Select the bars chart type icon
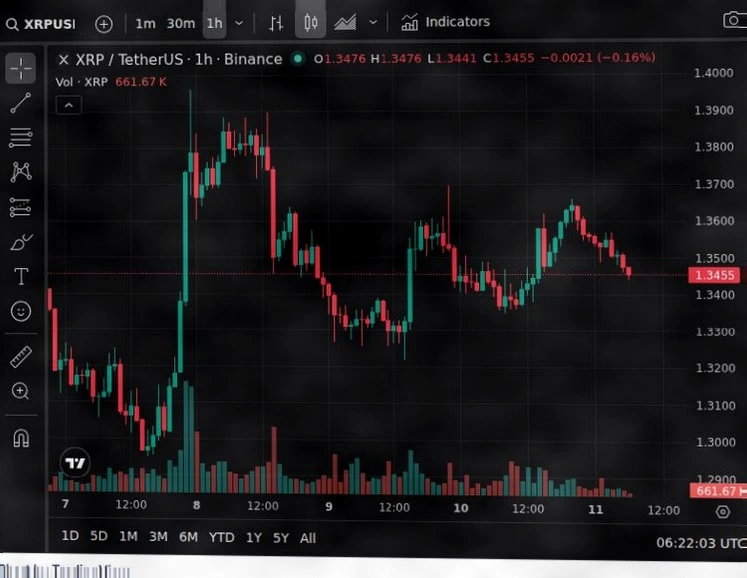This screenshot has width=747, height=578. point(276,23)
